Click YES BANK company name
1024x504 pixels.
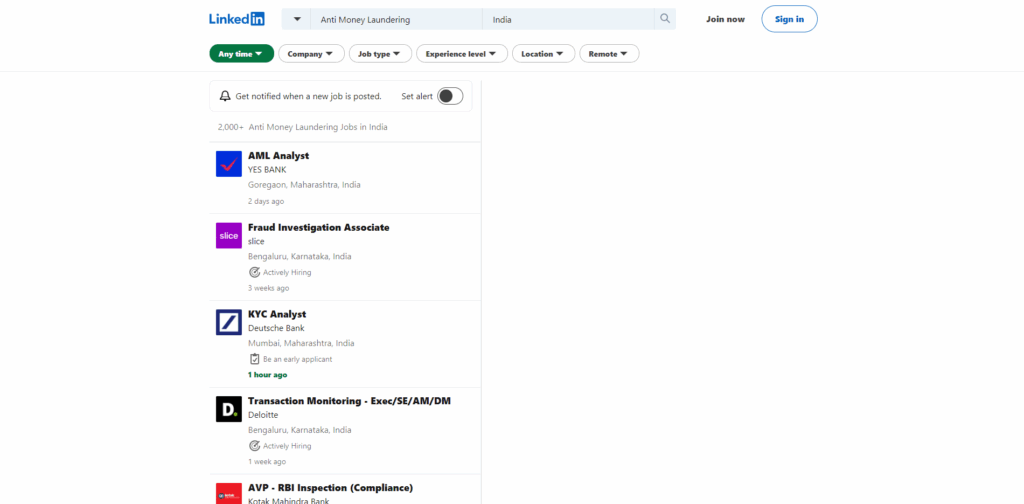pyautogui.click(x=267, y=170)
